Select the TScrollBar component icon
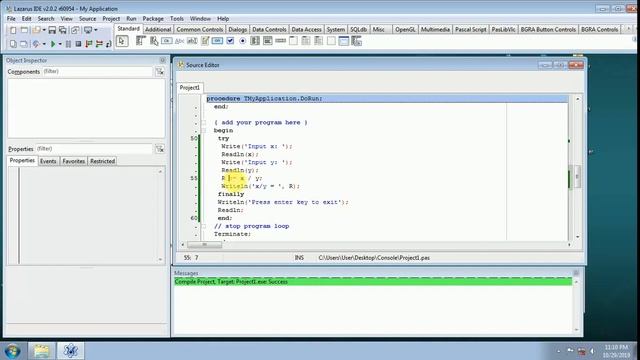The height and width of the screenshot is (360, 640). point(280,41)
